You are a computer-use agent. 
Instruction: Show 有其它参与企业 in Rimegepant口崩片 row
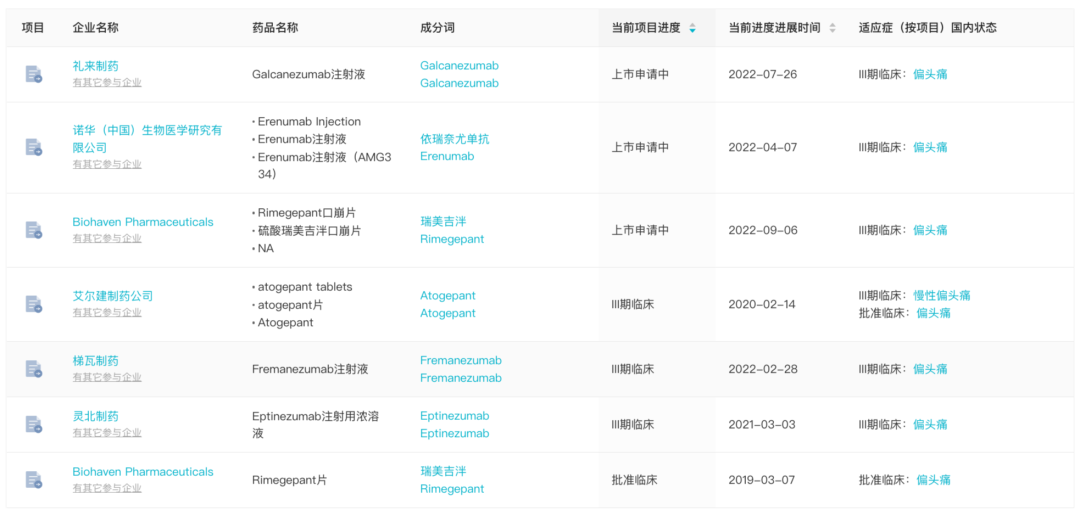pos(107,238)
